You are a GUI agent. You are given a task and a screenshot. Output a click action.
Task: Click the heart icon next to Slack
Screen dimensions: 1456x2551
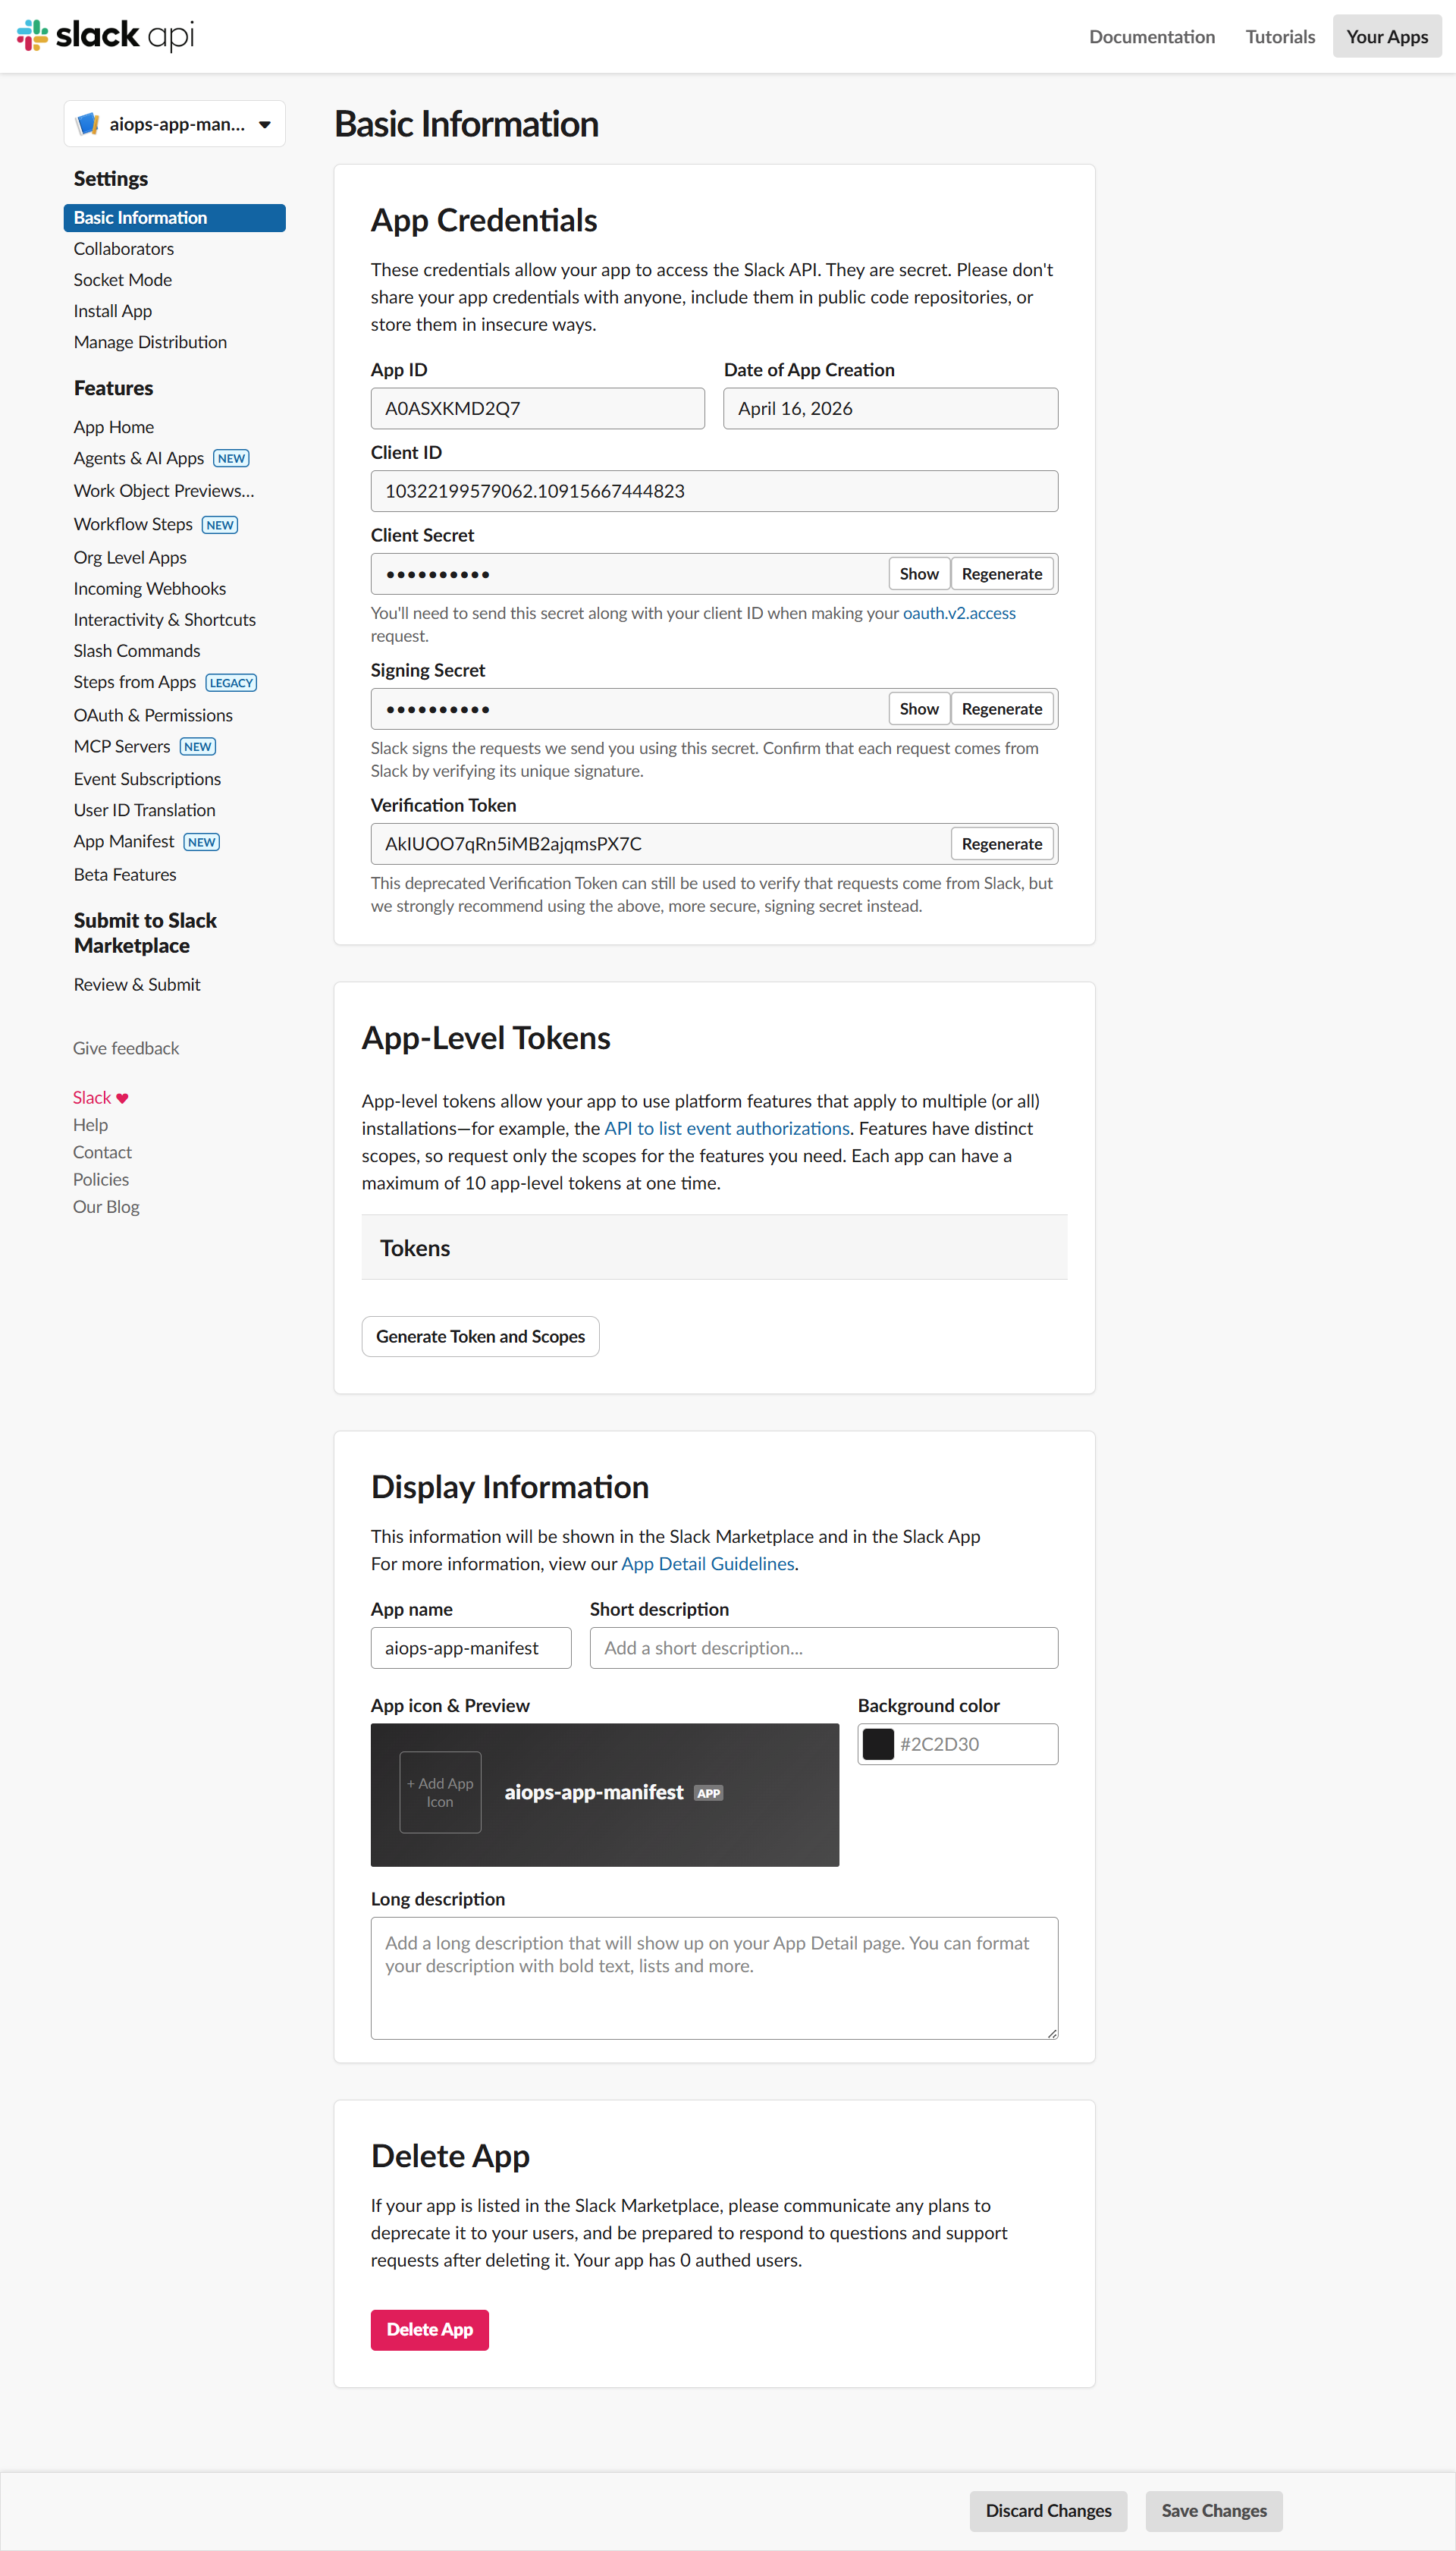click(x=122, y=1098)
